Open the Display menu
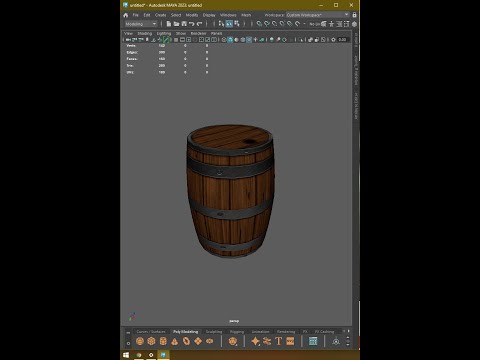This screenshot has height=360, width=480. point(209,15)
